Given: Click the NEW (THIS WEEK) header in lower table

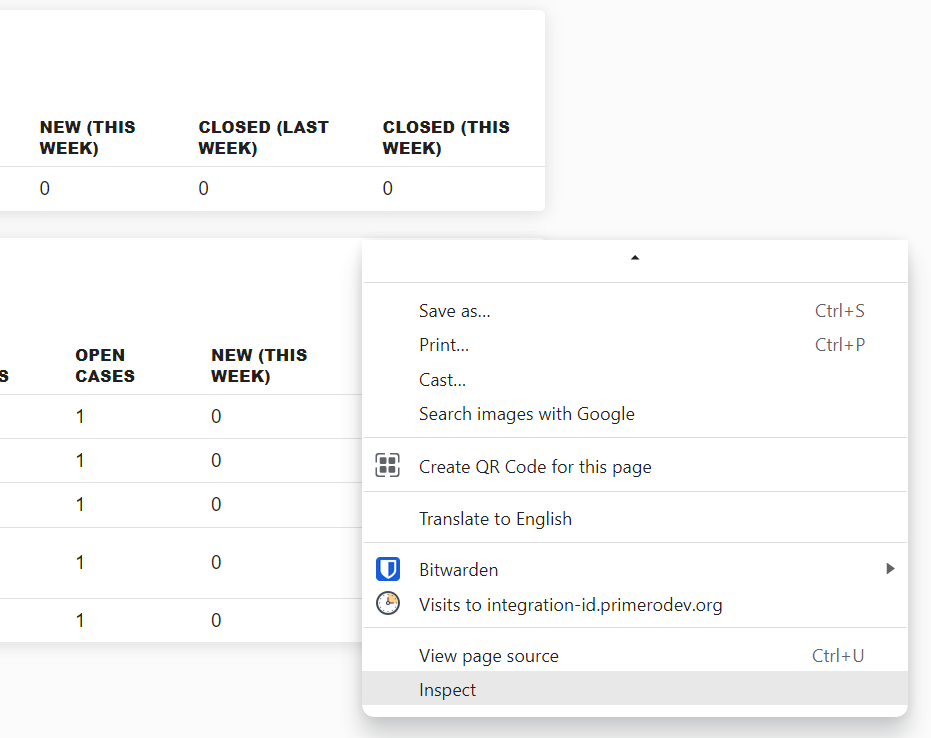Looking at the screenshot, I should pos(259,365).
